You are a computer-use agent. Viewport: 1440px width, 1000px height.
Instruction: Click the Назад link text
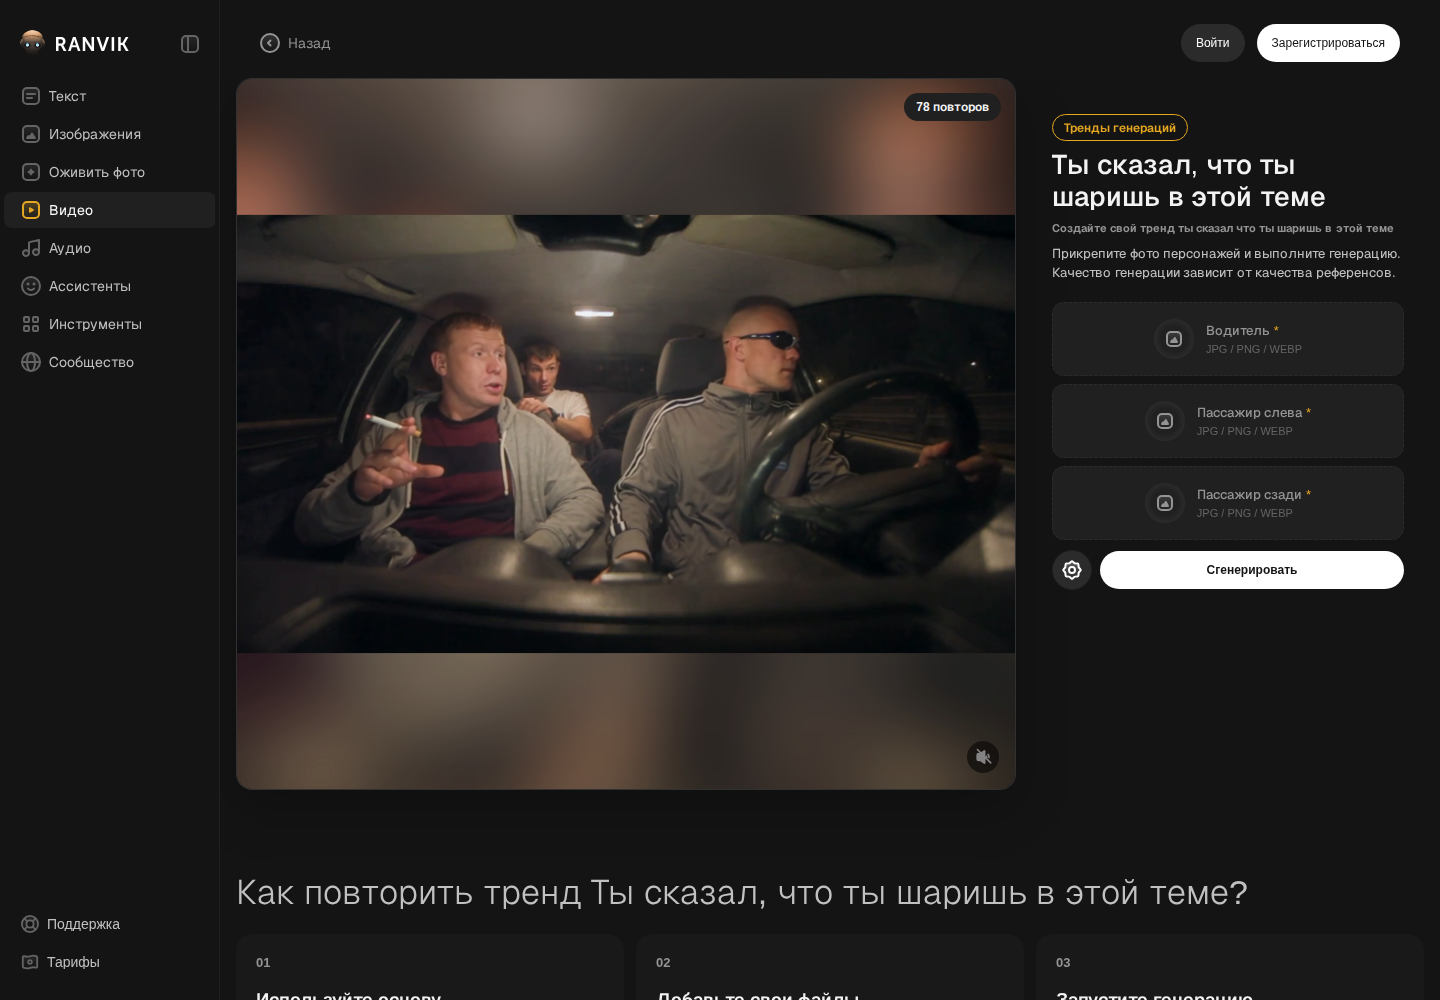(x=309, y=43)
